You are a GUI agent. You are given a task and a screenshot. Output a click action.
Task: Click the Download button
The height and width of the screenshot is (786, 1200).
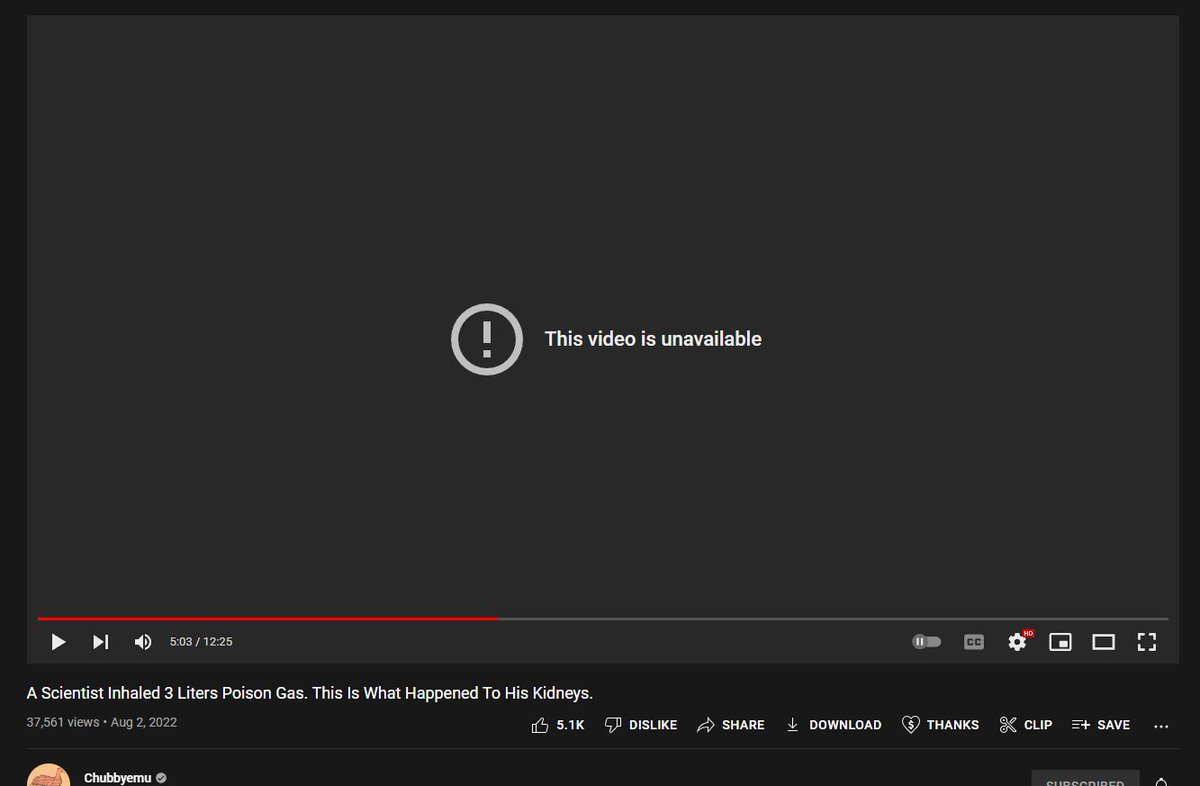(x=833, y=725)
